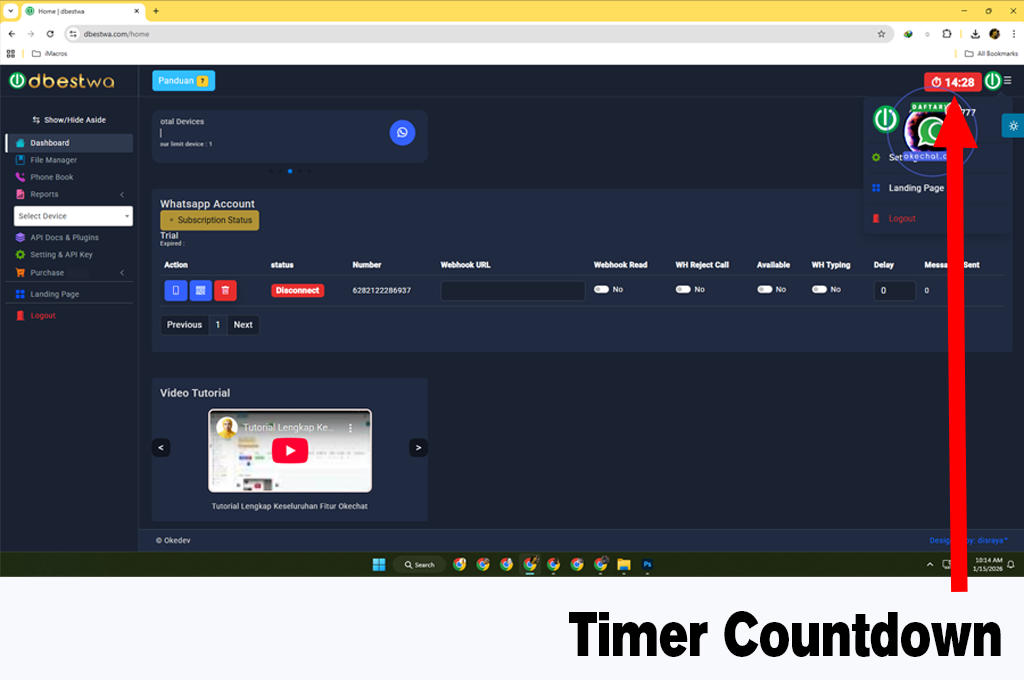Click the hamburger menu icon in header

tap(1007, 81)
